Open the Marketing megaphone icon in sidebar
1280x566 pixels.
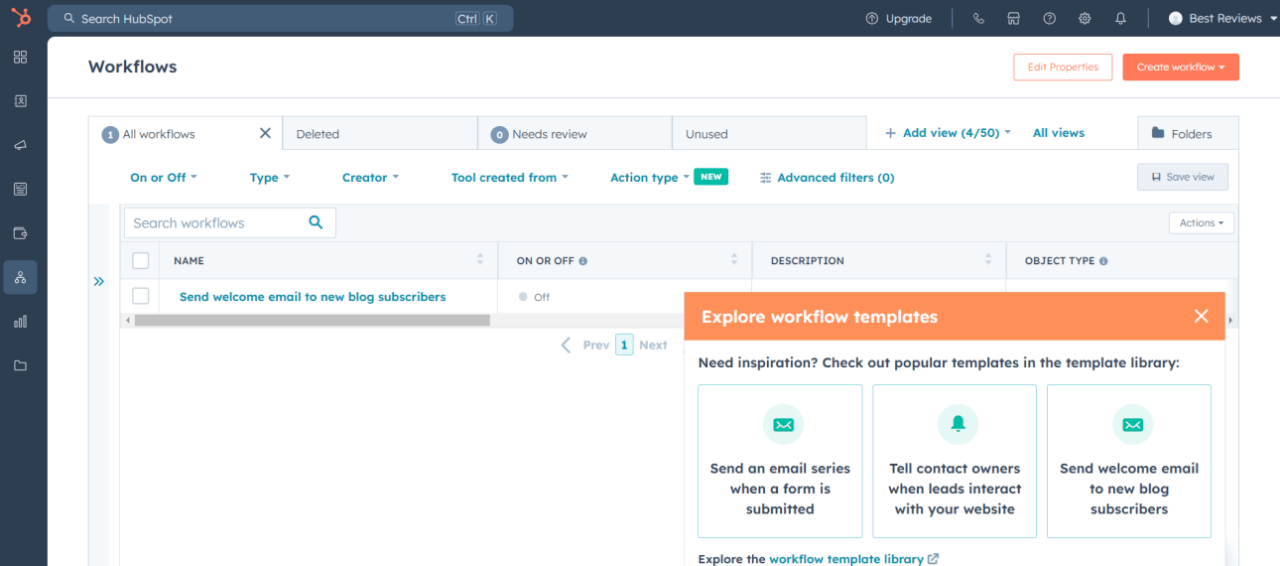(20, 145)
